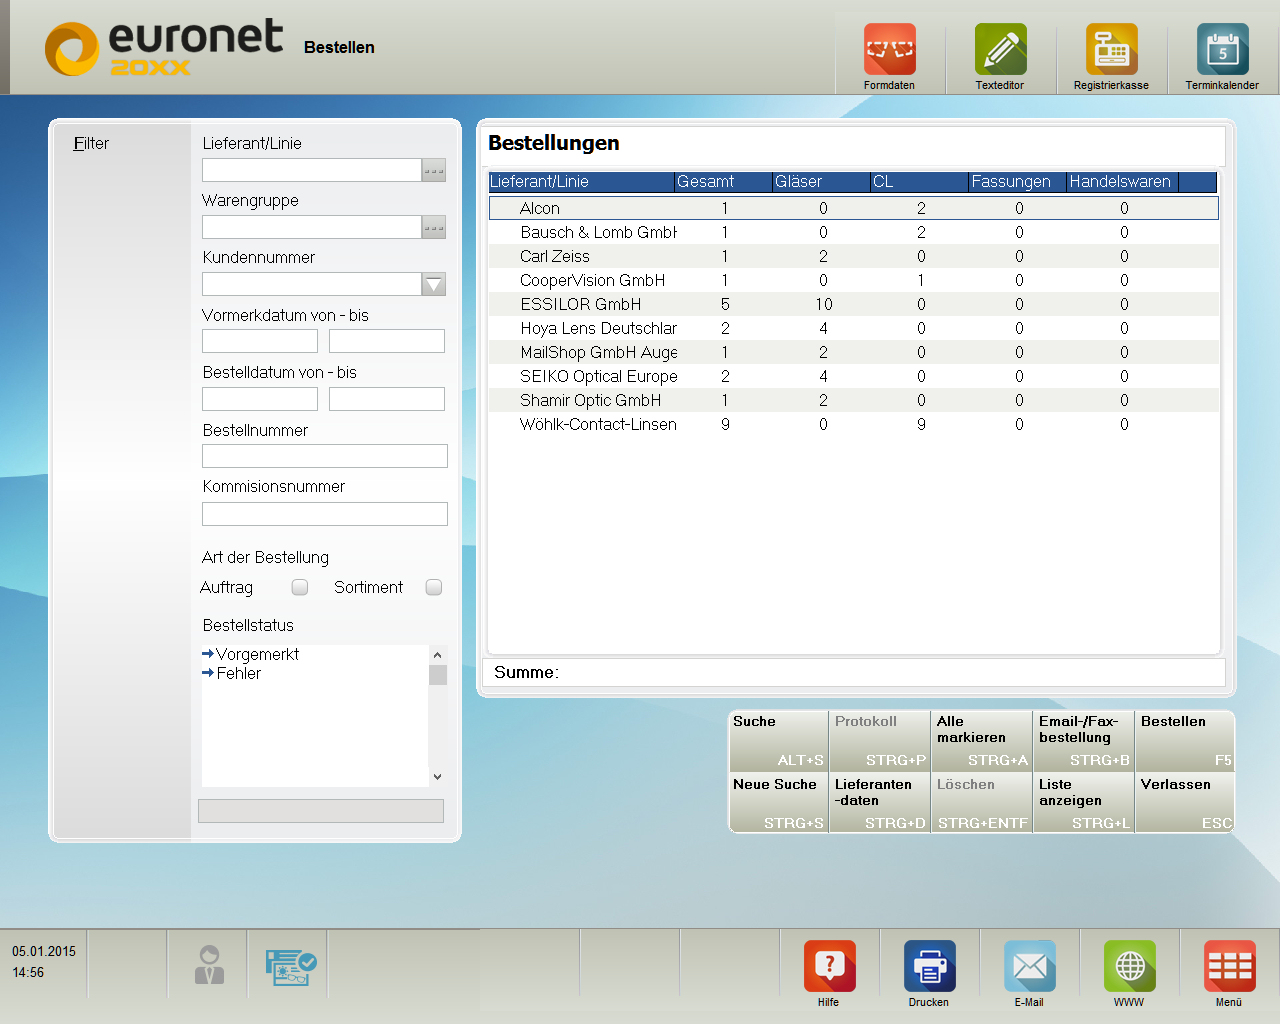Open Lieferant/Linie lookup button
The height and width of the screenshot is (1024, 1280).
(434, 170)
